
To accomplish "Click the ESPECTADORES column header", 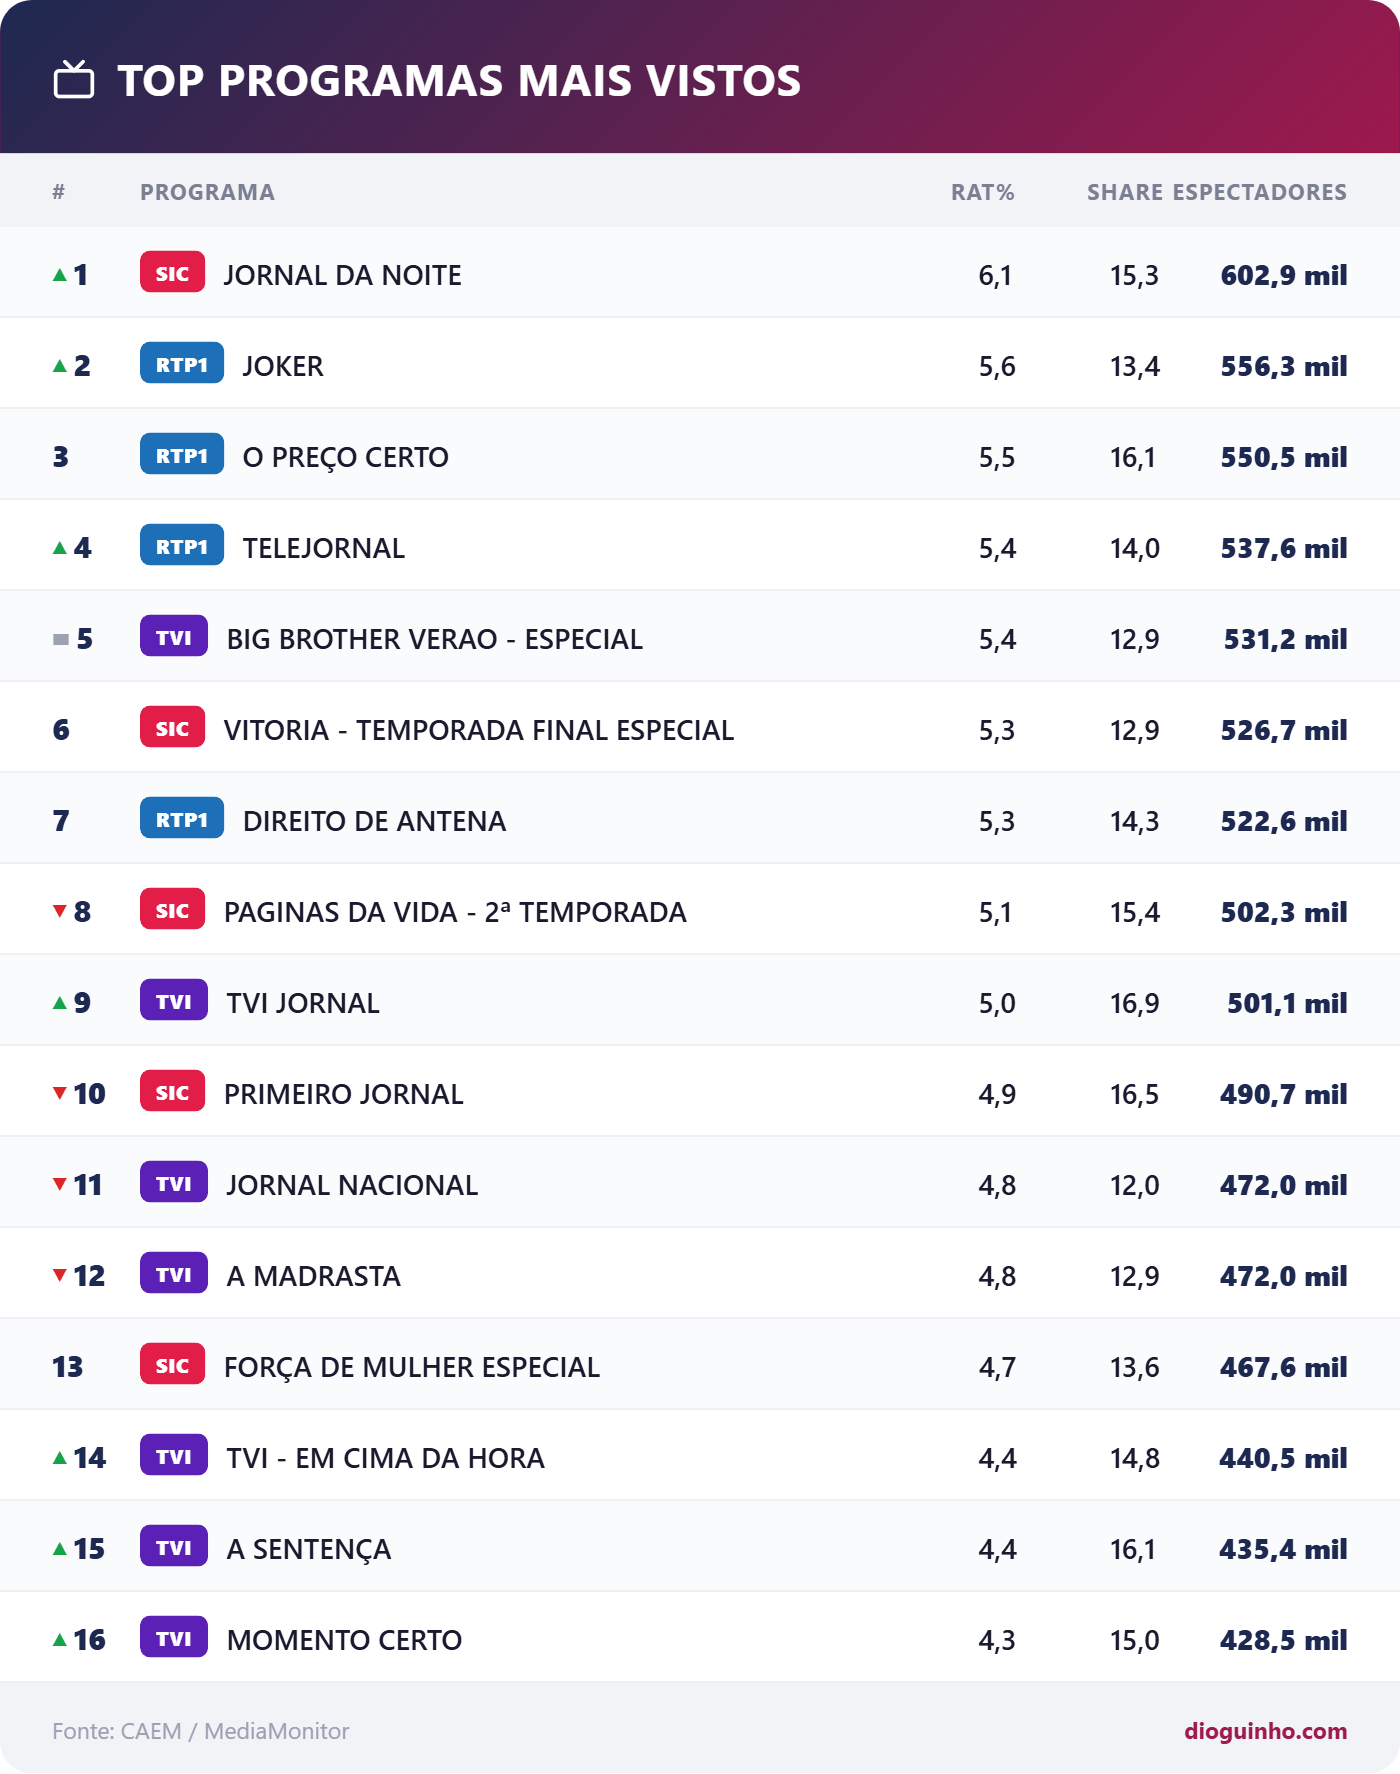I will pyautogui.click(x=1260, y=192).
